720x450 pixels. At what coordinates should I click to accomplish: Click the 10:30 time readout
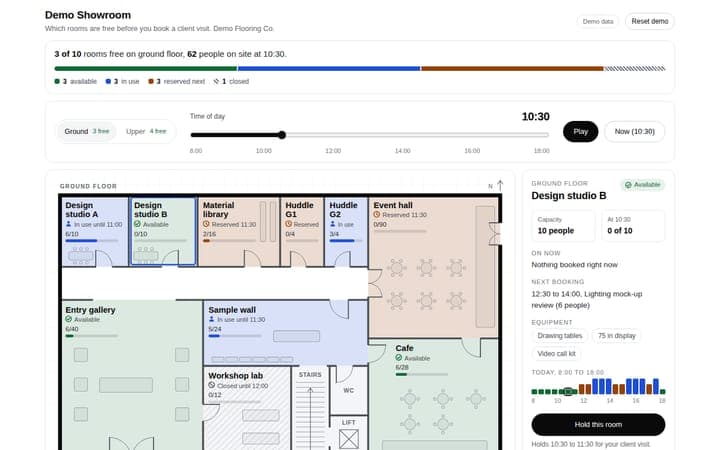point(535,117)
